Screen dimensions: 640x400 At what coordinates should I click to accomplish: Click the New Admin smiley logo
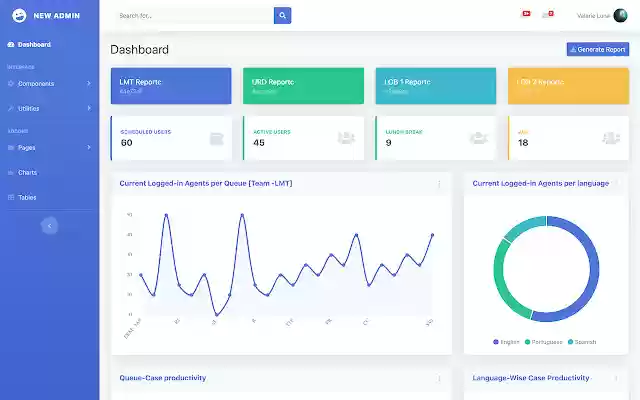[19, 16]
